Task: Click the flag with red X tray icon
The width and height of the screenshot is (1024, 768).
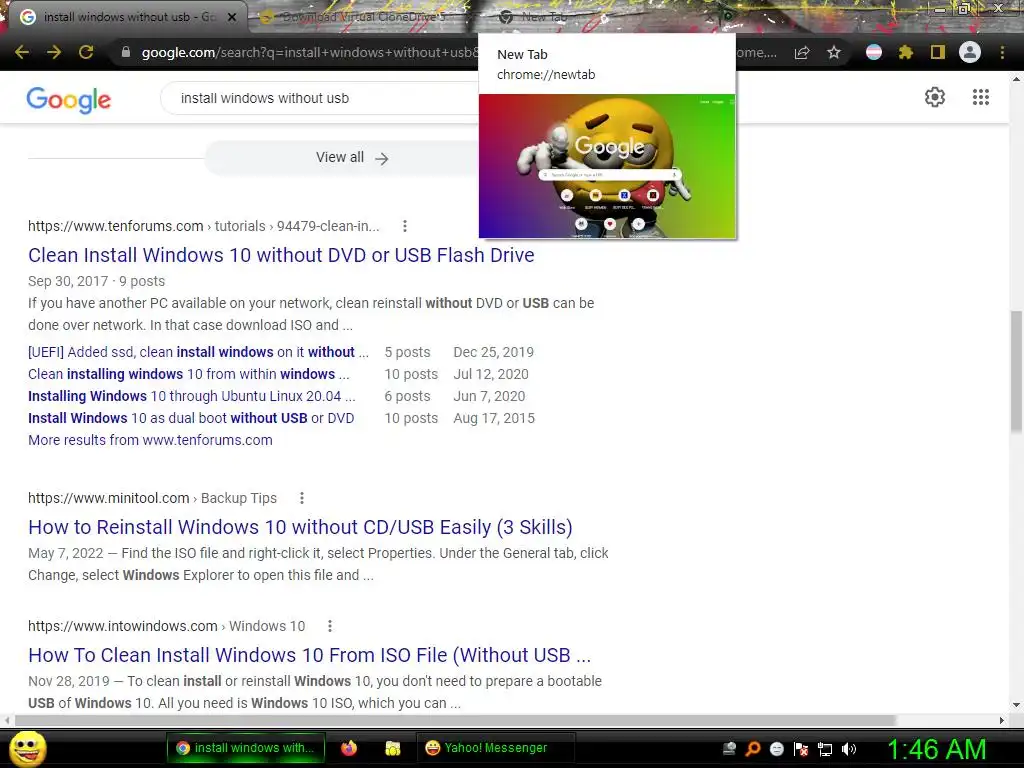Action: (x=801, y=749)
